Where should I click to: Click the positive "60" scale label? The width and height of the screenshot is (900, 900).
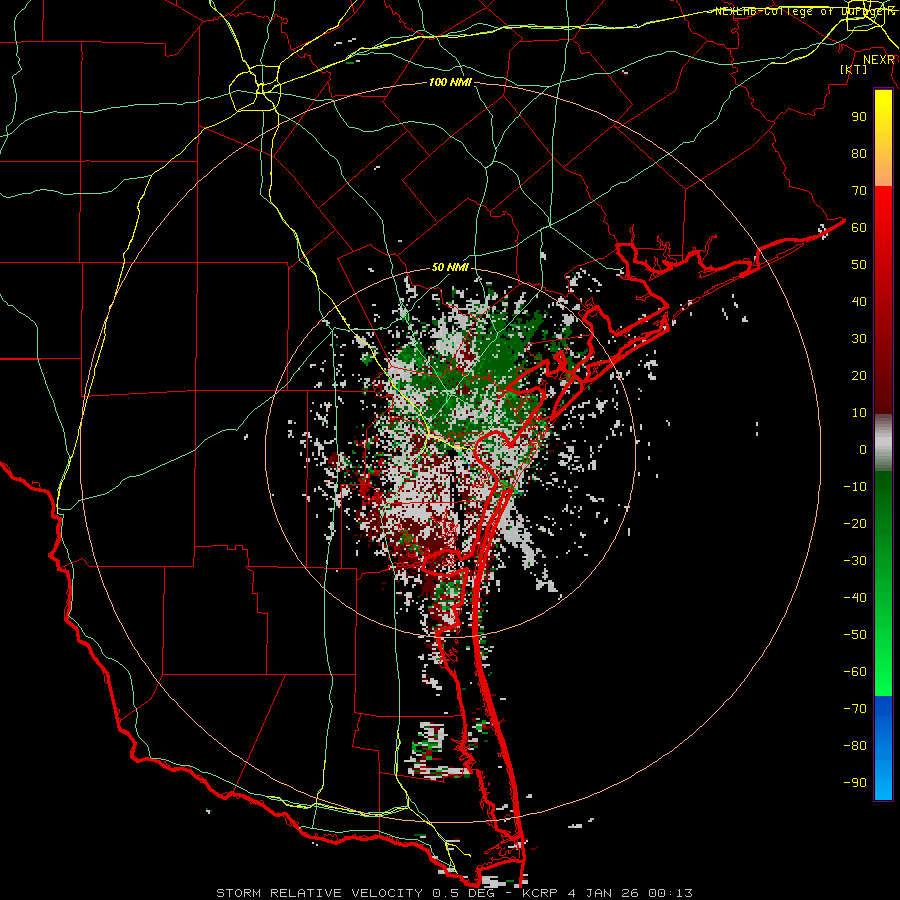[859, 227]
